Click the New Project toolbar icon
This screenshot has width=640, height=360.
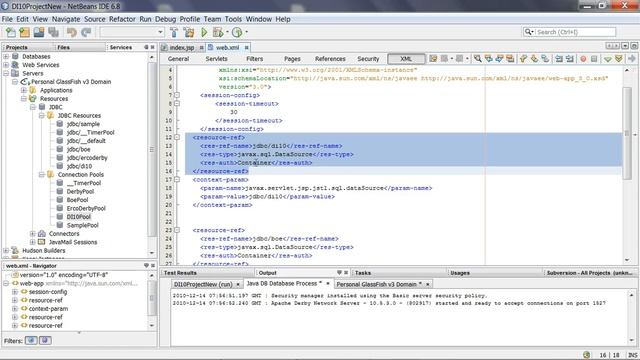pyautogui.click(x=24, y=32)
